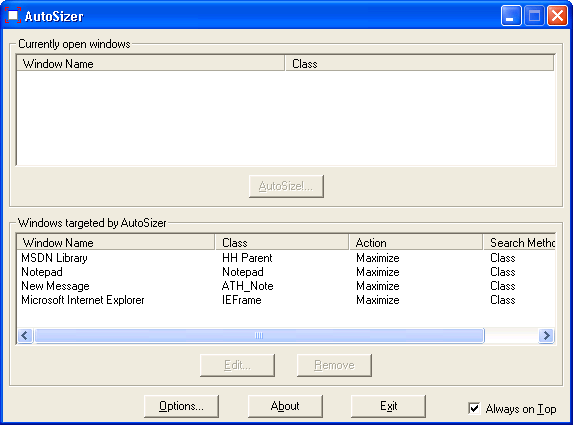Click the scrollbar left arrow
This screenshot has width=573, height=425.
click(x=25, y=335)
